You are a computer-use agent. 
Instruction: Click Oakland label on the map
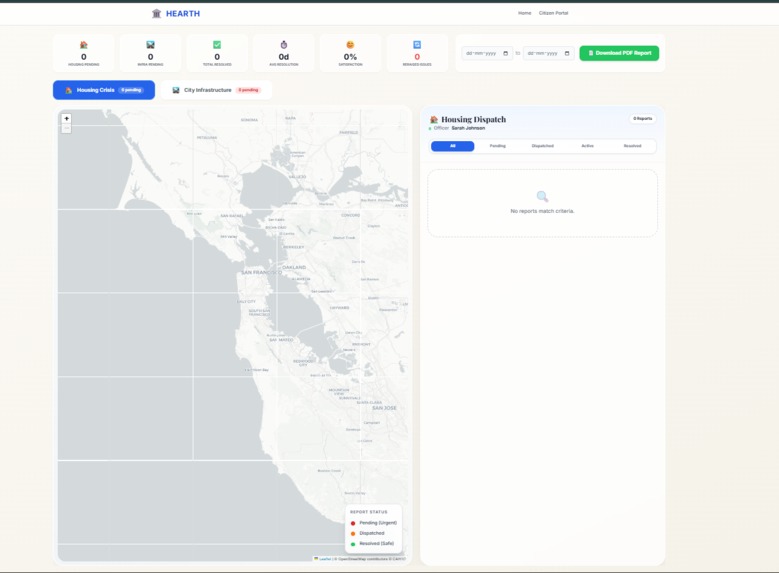(x=294, y=267)
